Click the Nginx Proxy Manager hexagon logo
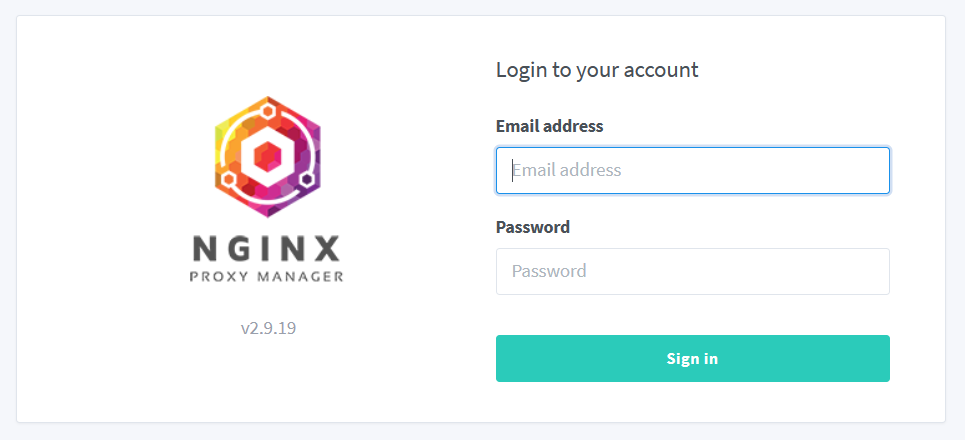Viewport: 965px width, 440px height. pyautogui.click(x=266, y=155)
